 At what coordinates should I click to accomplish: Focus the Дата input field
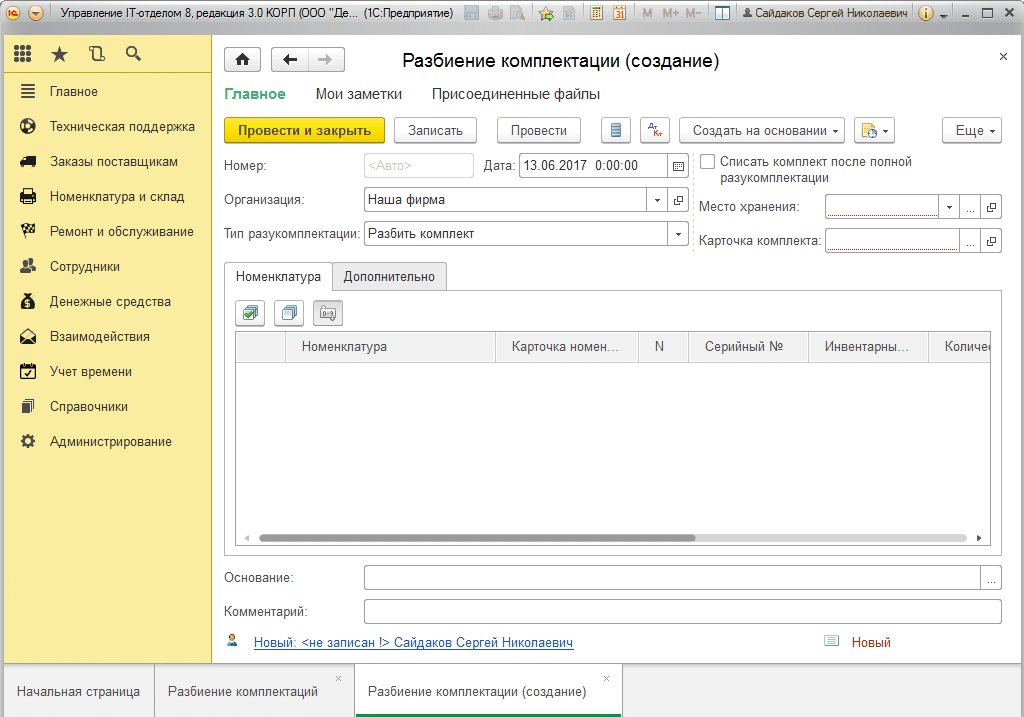click(594, 166)
